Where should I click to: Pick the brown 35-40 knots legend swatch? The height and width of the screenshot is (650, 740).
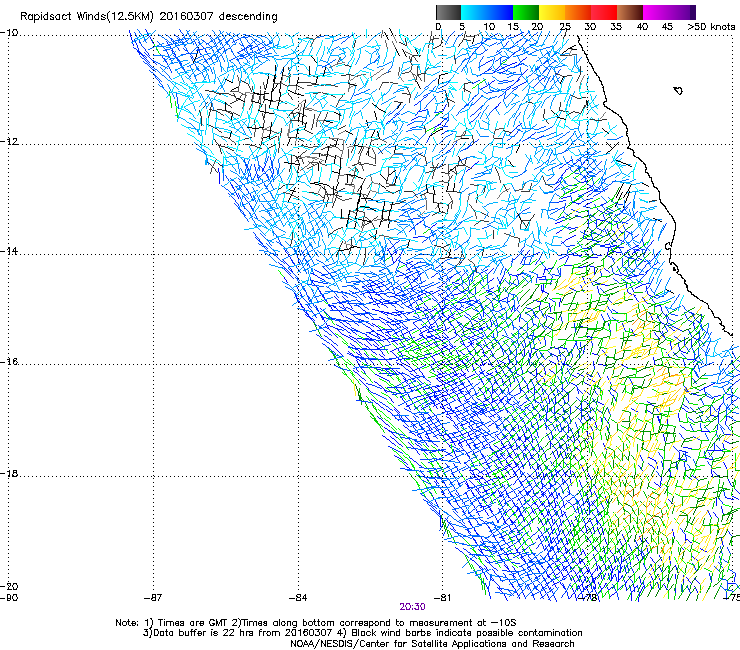pyautogui.click(x=630, y=12)
